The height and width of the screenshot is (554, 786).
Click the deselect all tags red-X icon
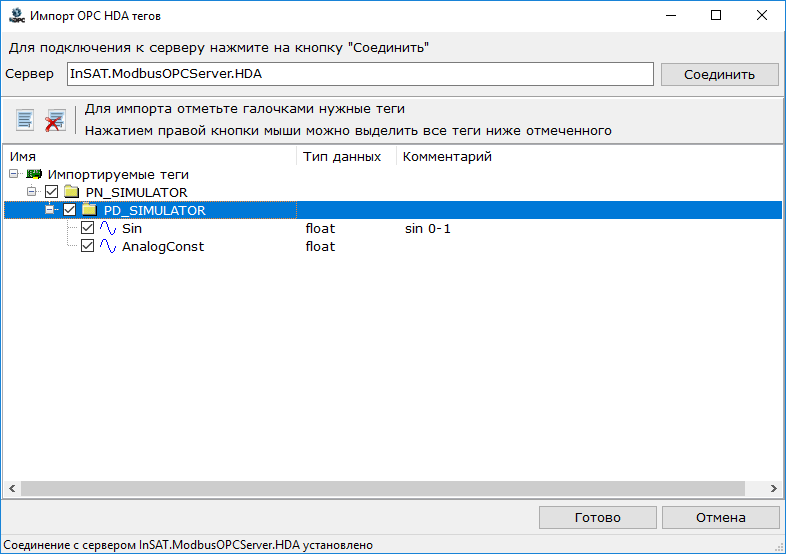coord(55,120)
